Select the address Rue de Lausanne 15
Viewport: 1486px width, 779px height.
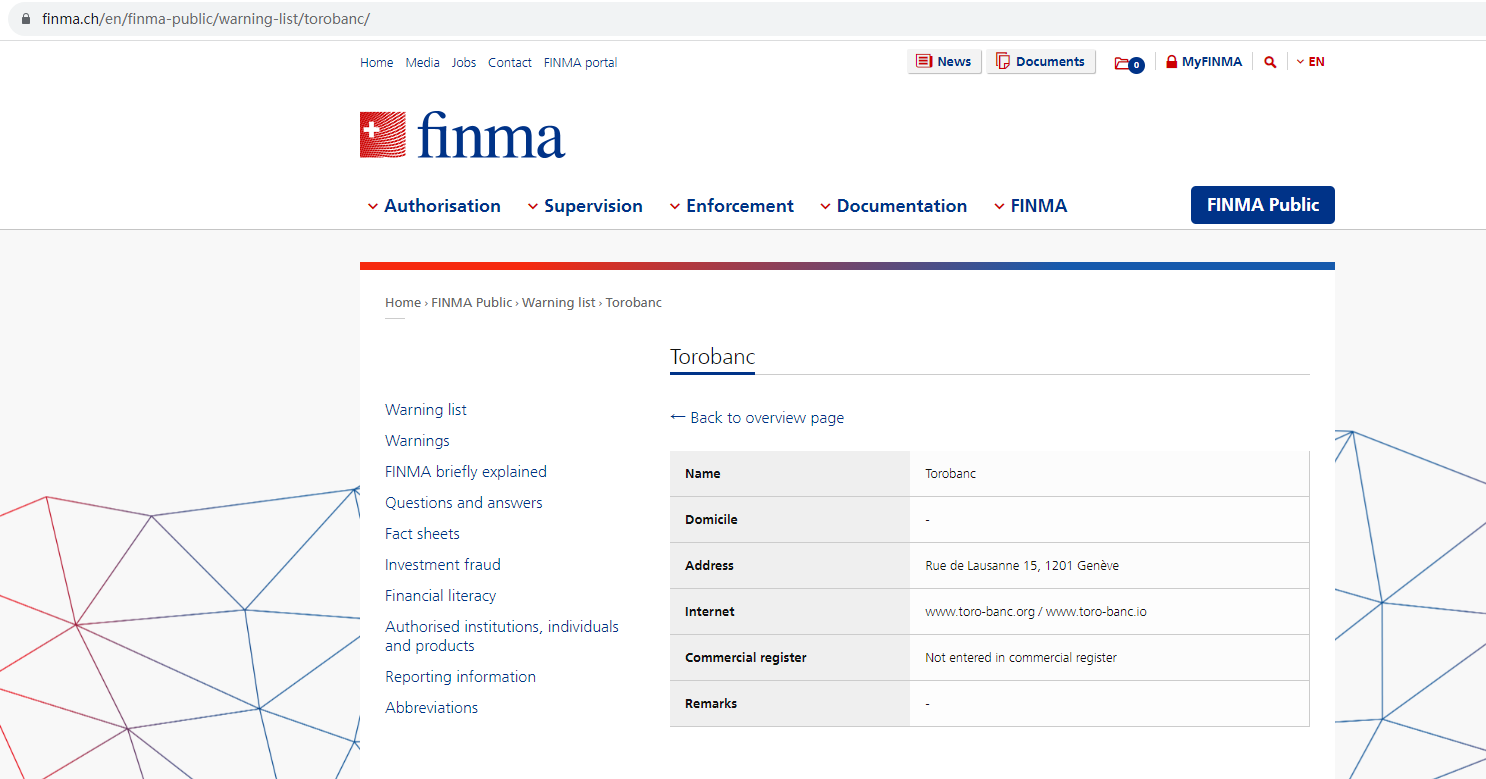coord(1022,566)
